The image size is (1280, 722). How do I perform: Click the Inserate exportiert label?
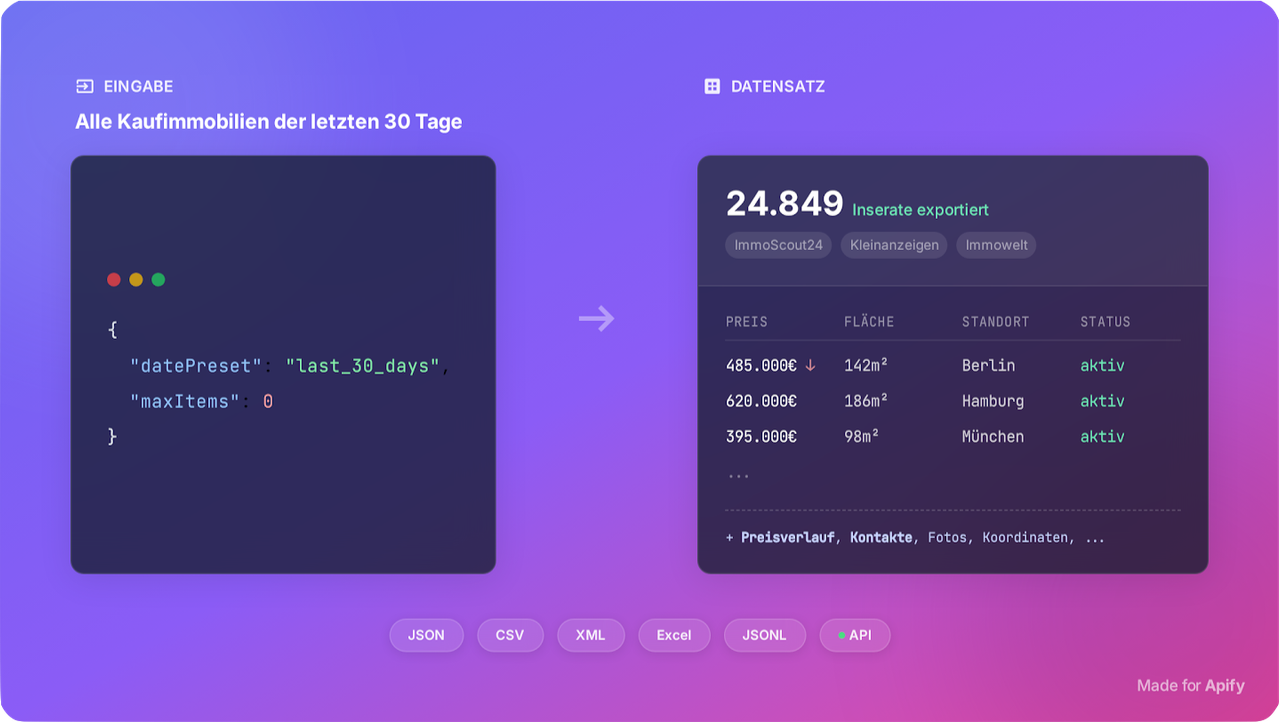coord(920,210)
